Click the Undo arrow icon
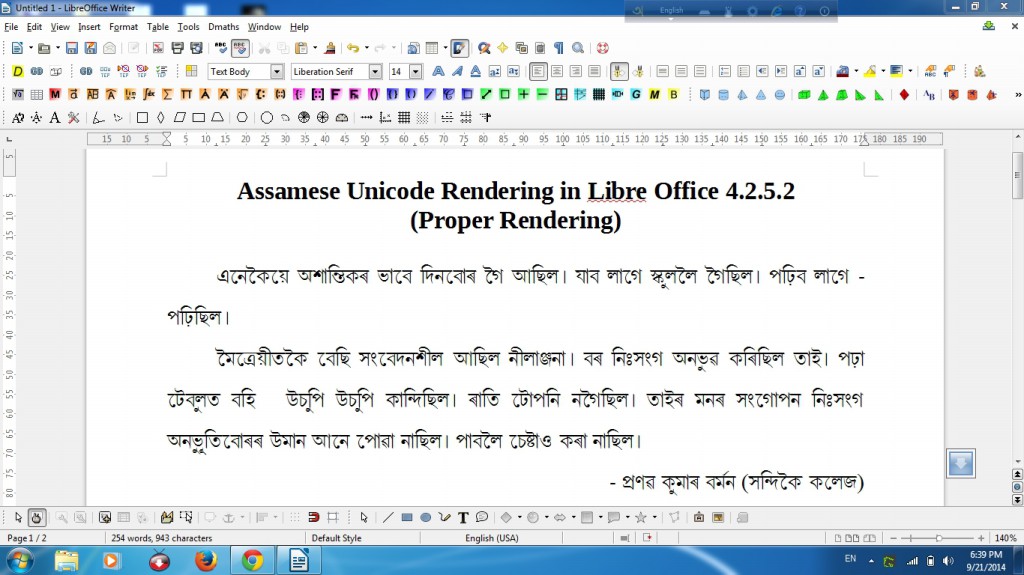Screen dimensions: 1024x575 [352, 48]
